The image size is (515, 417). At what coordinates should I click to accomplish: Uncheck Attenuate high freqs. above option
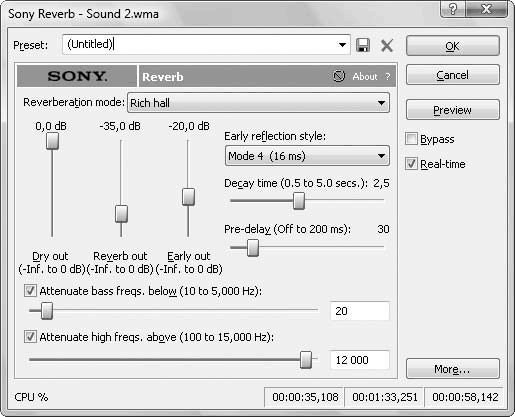click(30, 337)
